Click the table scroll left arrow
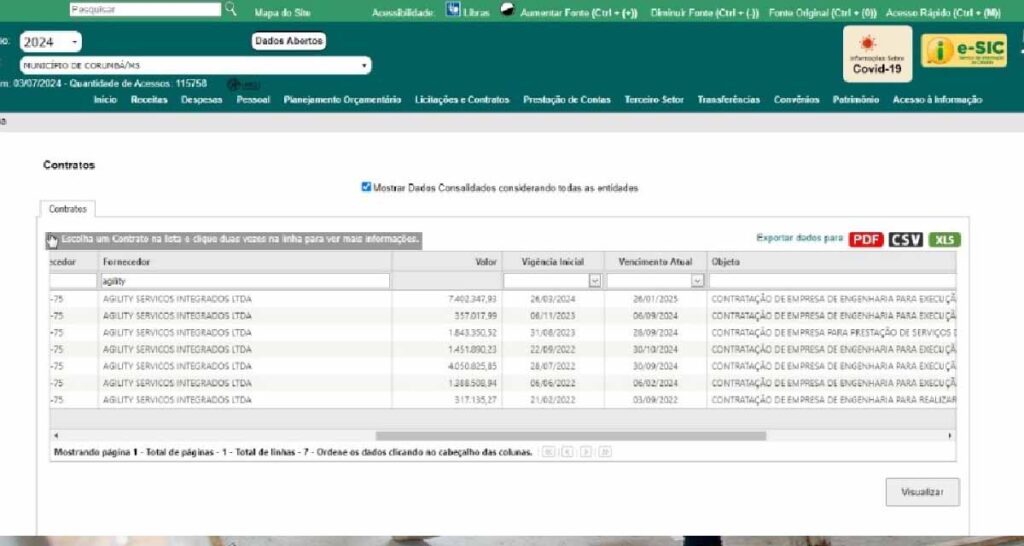The width and height of the screenshot is (1024, 546). 56,436
